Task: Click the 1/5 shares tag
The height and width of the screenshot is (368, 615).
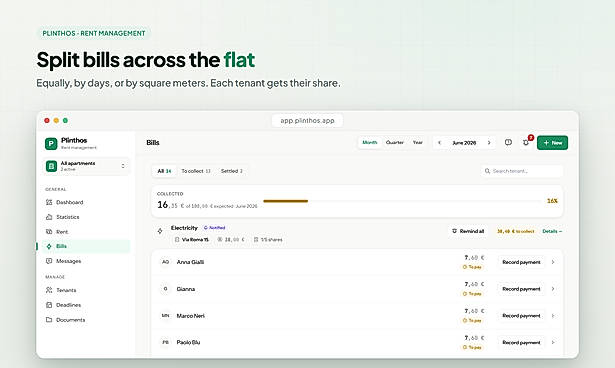Action: point(268,239)
